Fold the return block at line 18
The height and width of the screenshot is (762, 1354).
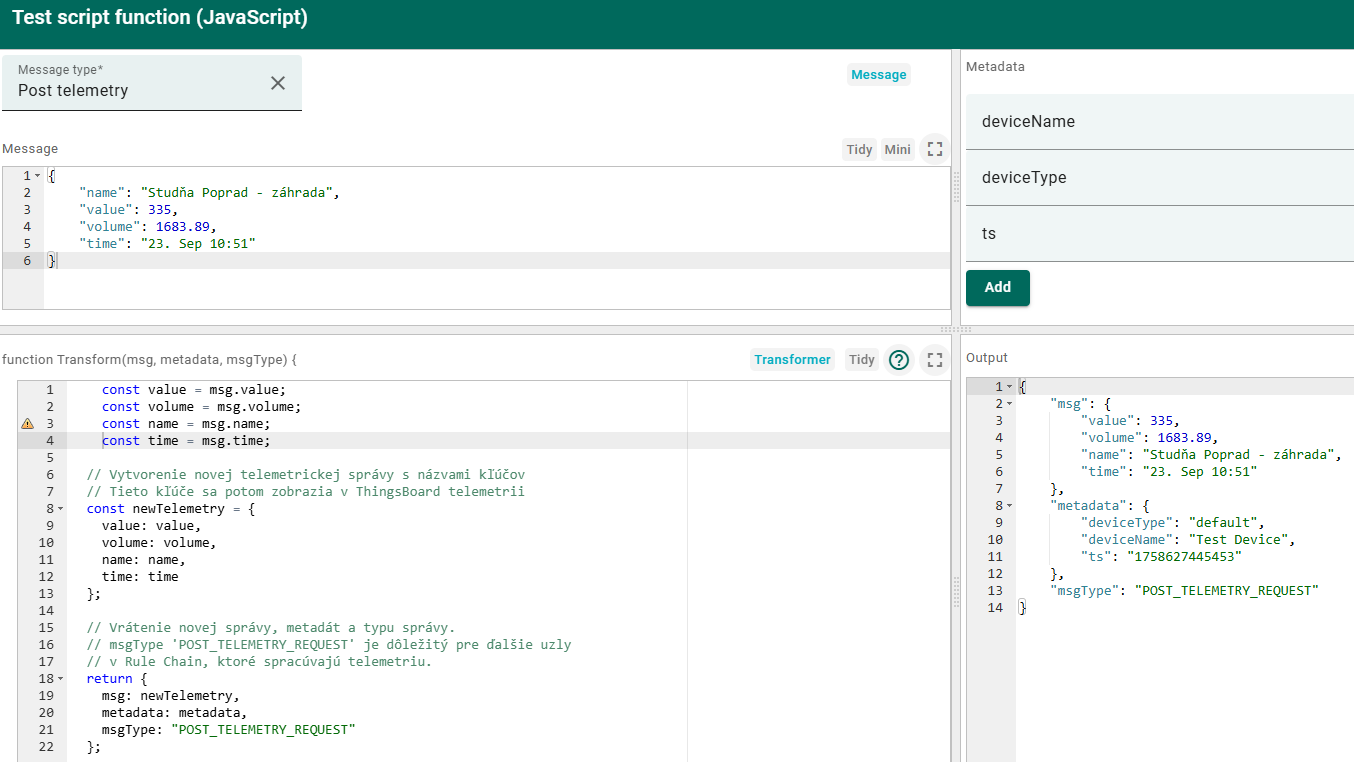pos(60,679)
